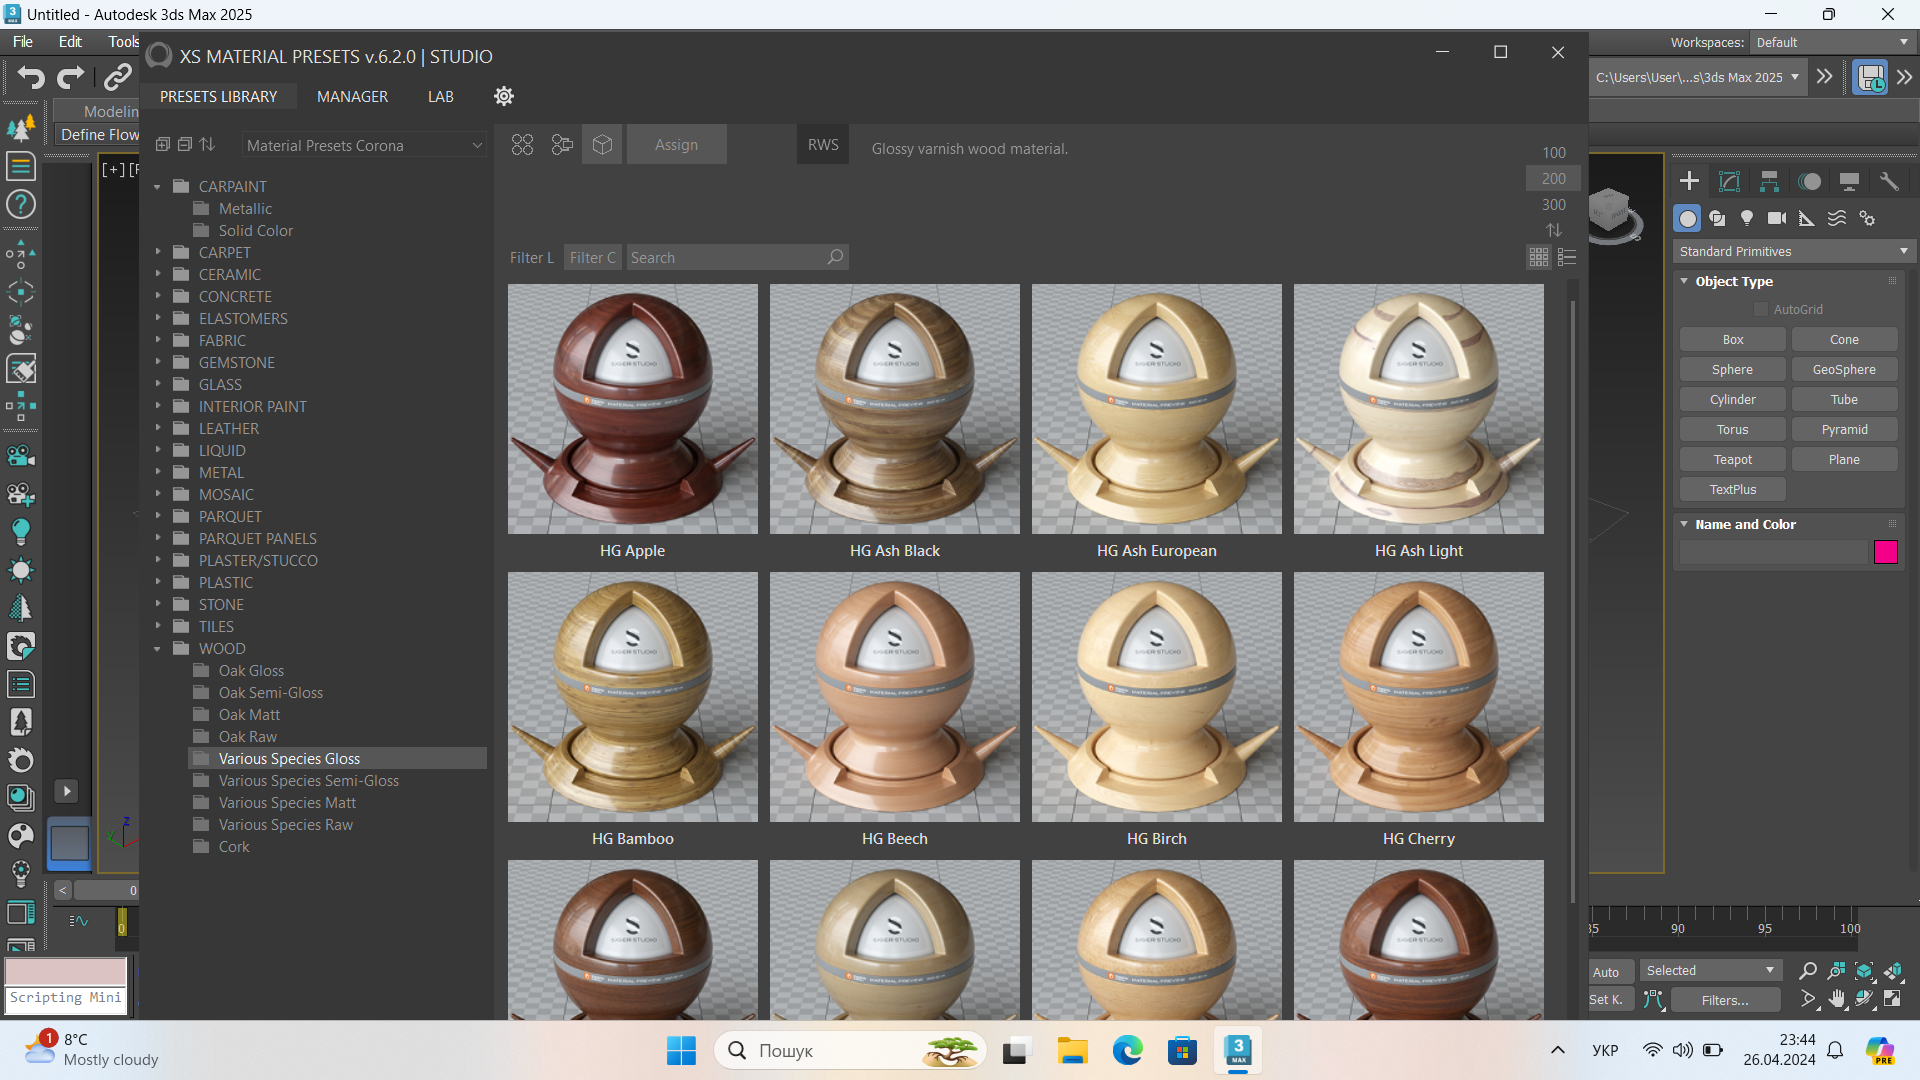Enable the AutoGrid checkbox
The height and width of the screenshot is (1080, 1920).
coord(1761,310)
